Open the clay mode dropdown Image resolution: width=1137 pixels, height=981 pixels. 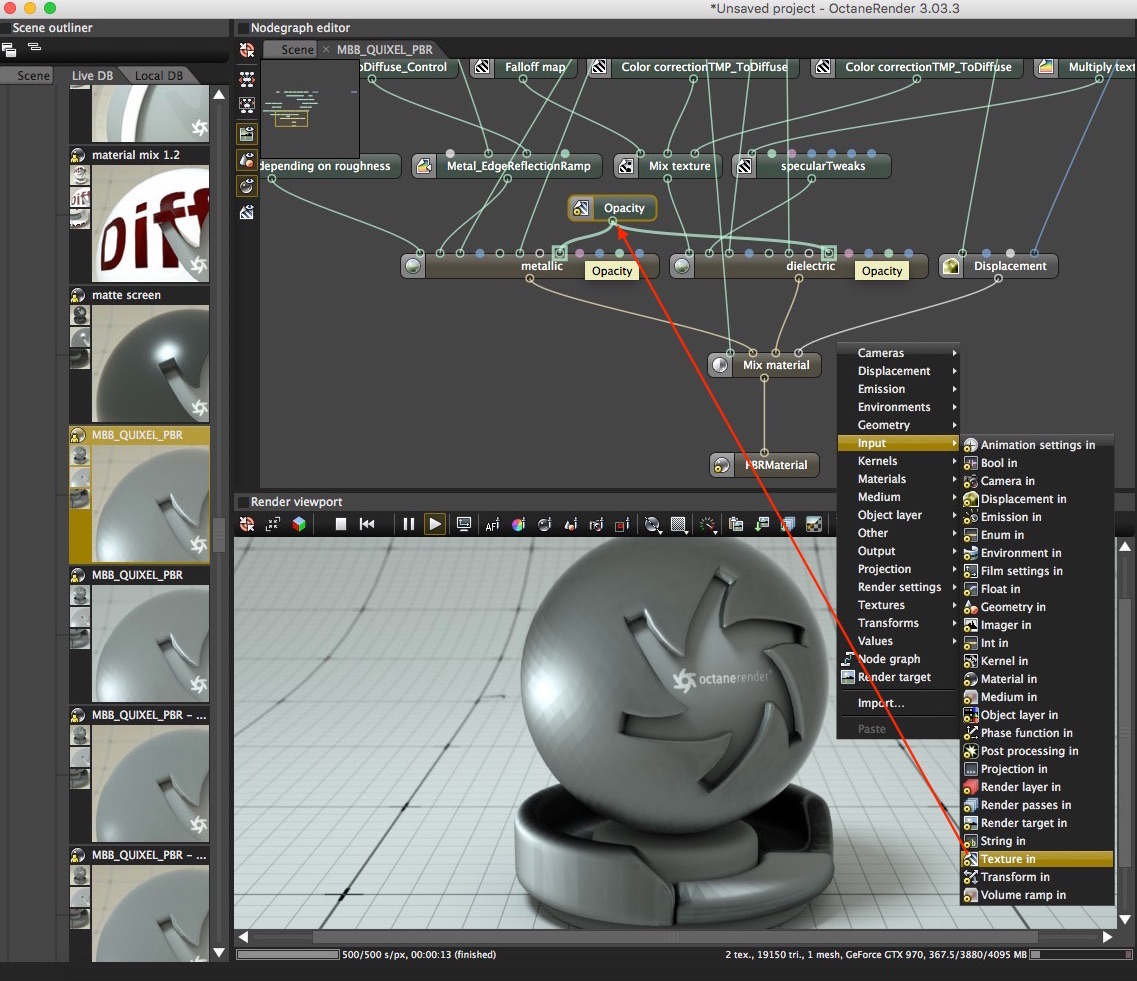click(707, 524)
